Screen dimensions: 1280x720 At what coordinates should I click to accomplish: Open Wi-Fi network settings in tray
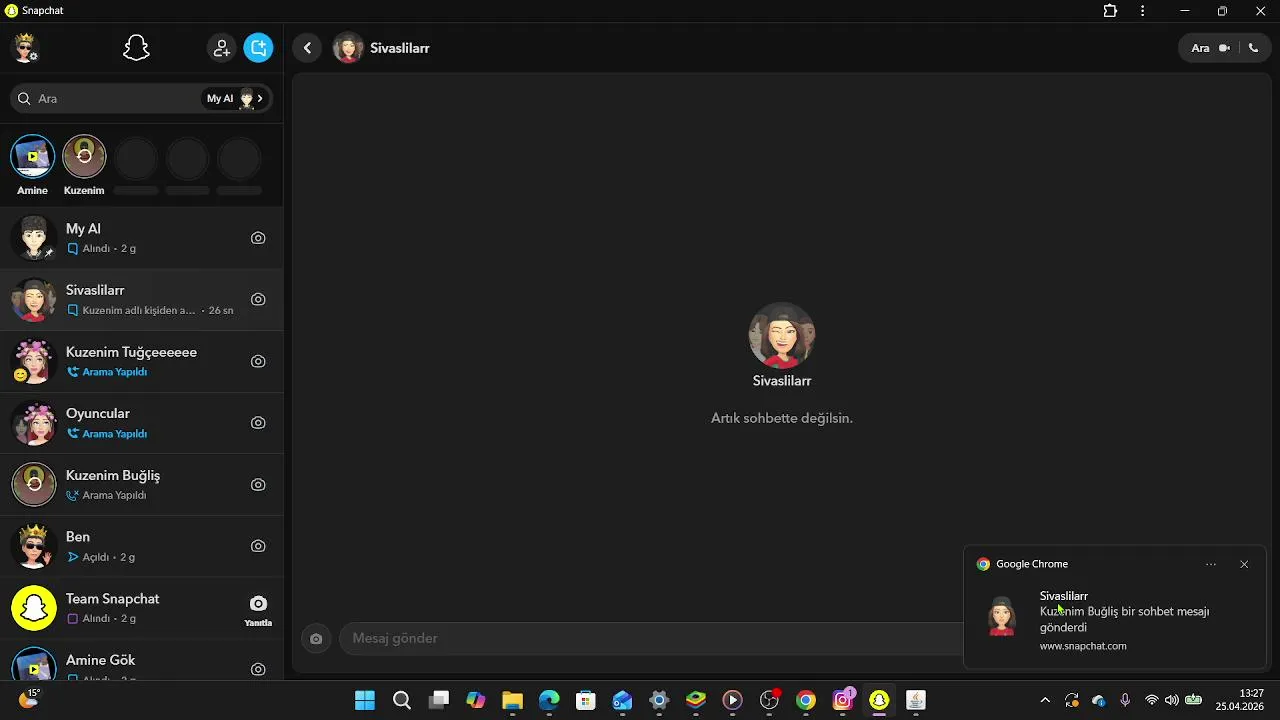point(1152,700)
